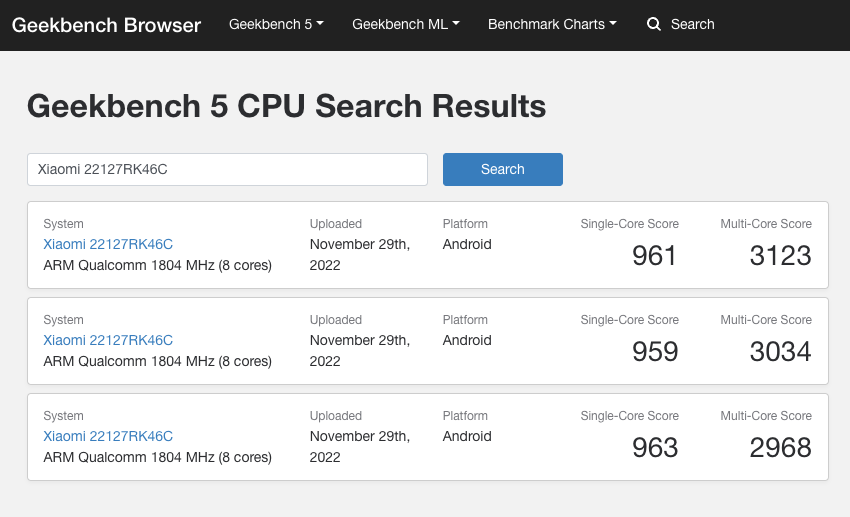Click Single-Core Score label above 959

point(629,320)
